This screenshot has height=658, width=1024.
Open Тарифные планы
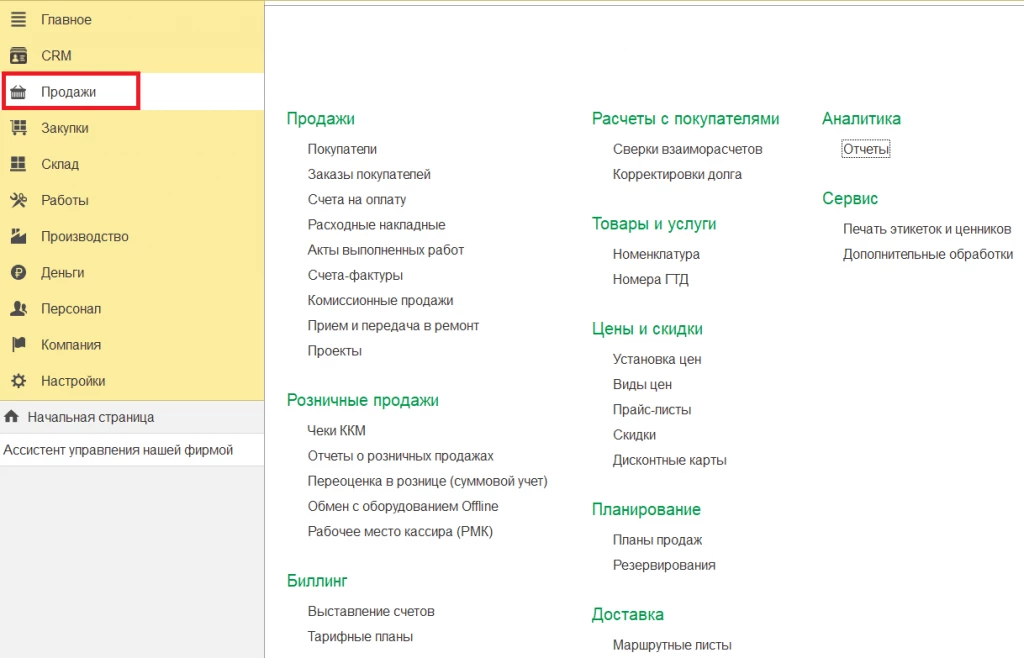click(x=360, y=636)
